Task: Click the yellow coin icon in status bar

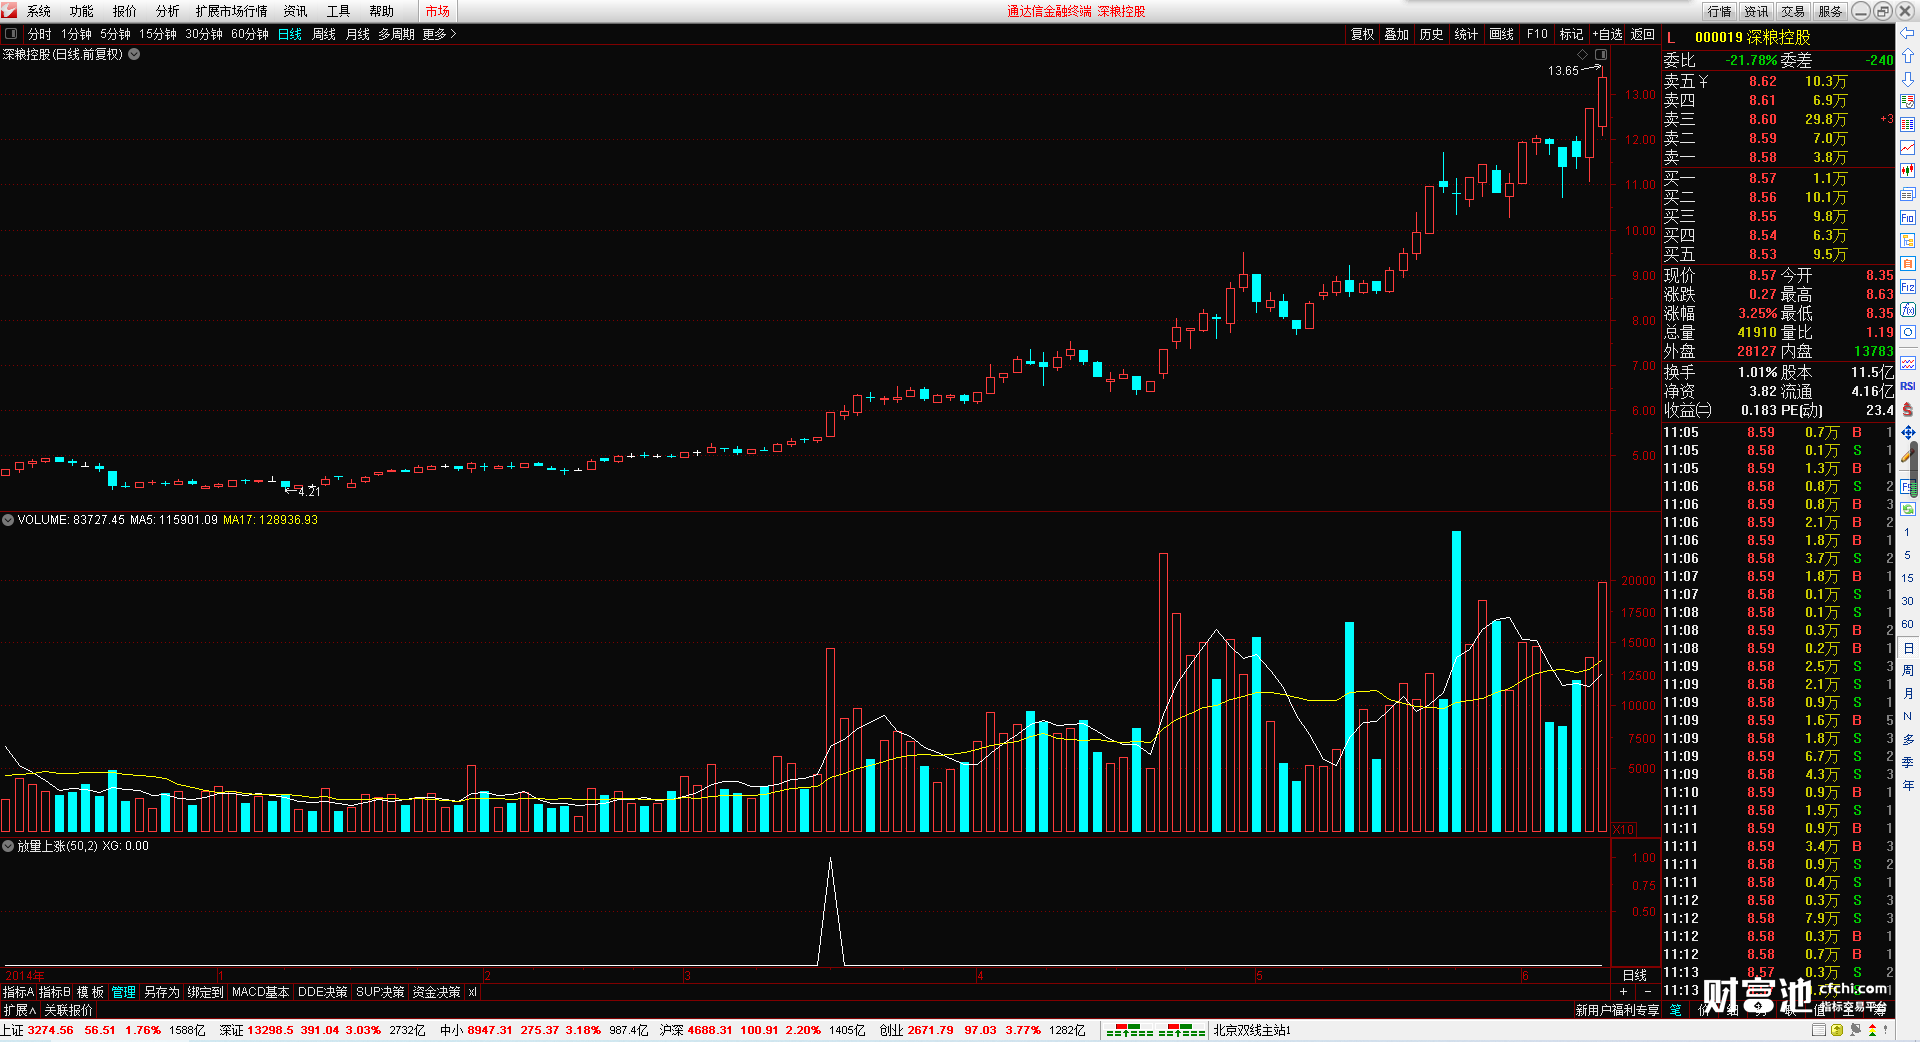Action: pos(1837,1030)
